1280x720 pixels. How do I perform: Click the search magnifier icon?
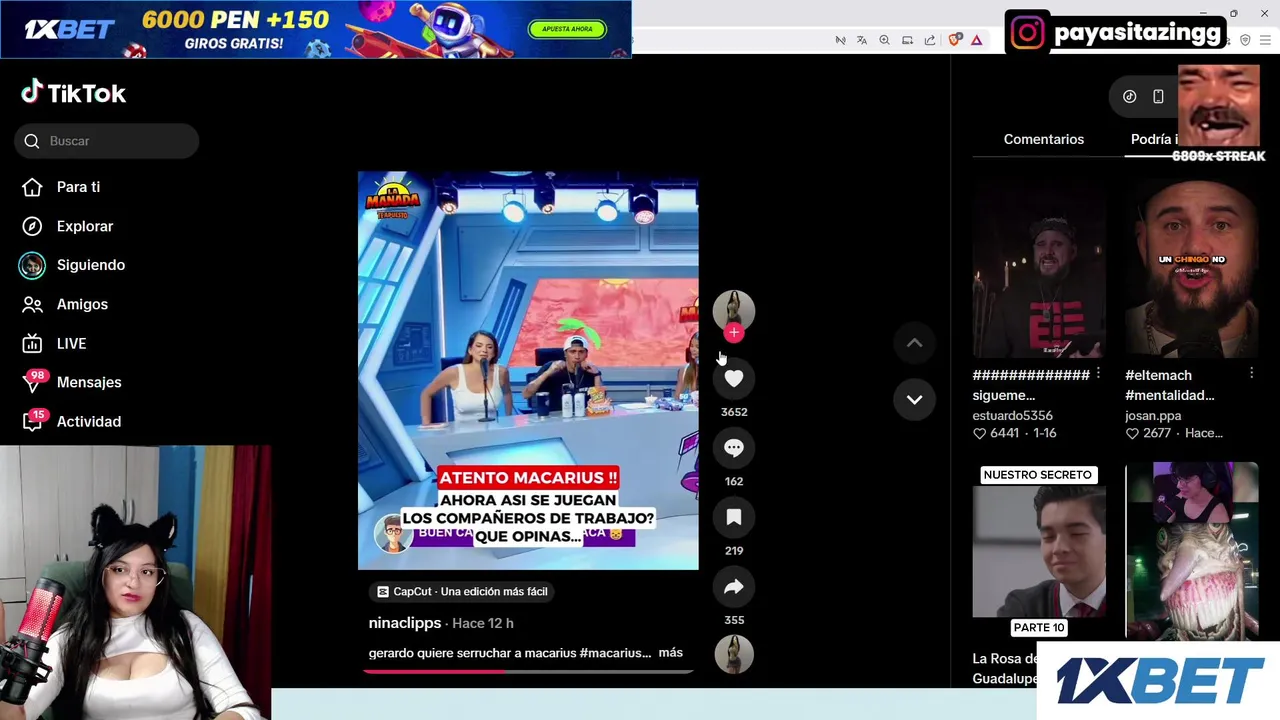tap(32, 141)
